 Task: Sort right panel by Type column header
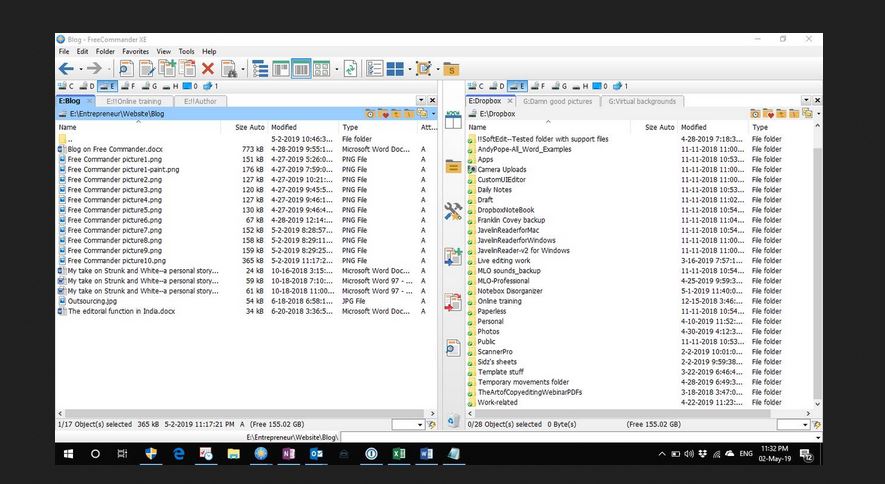779,127
